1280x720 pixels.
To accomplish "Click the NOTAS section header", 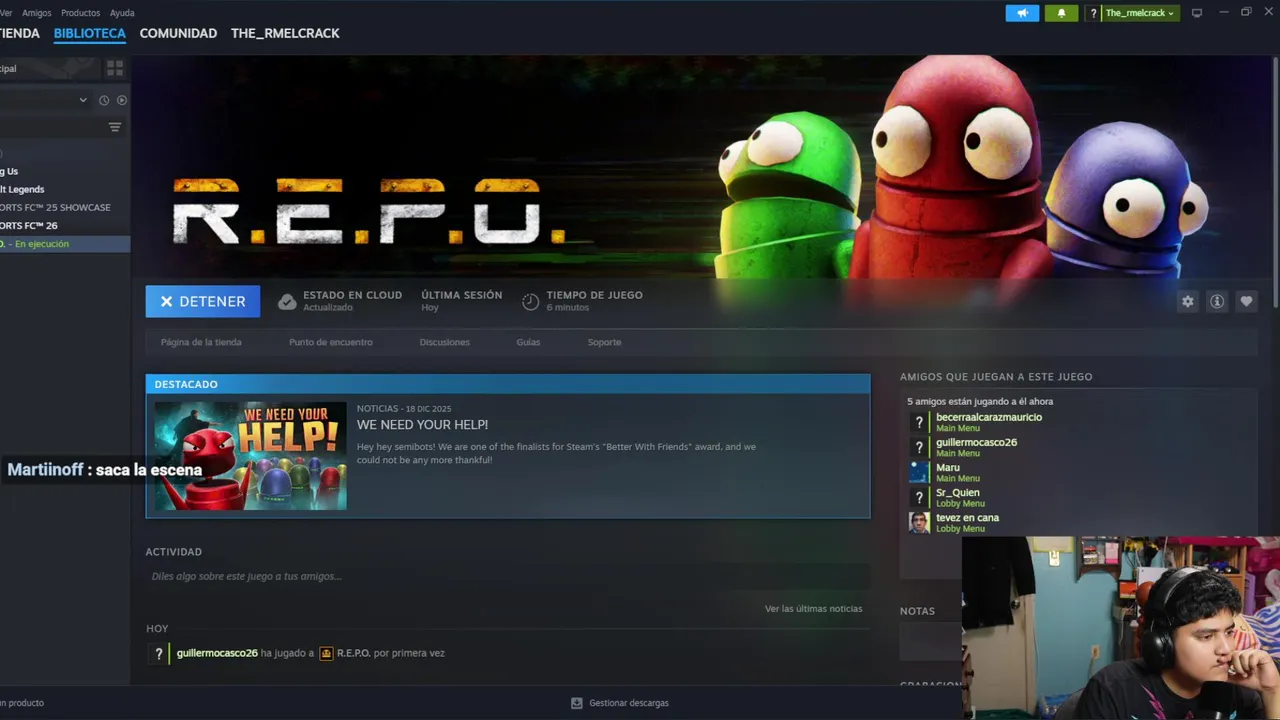I will 917,611.
